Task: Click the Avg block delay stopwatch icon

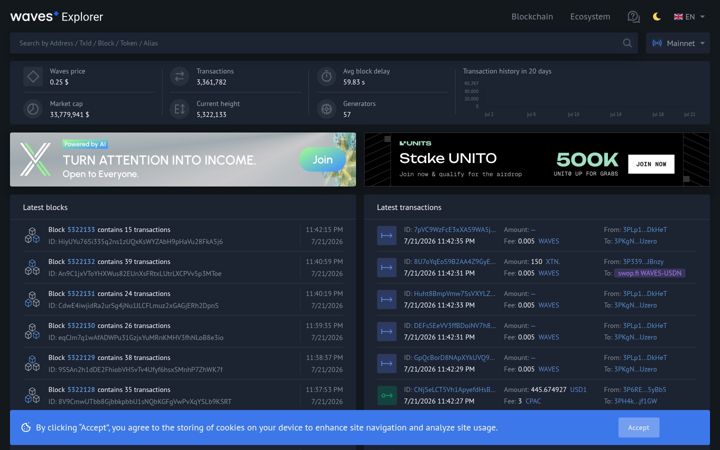Action: 326,77
